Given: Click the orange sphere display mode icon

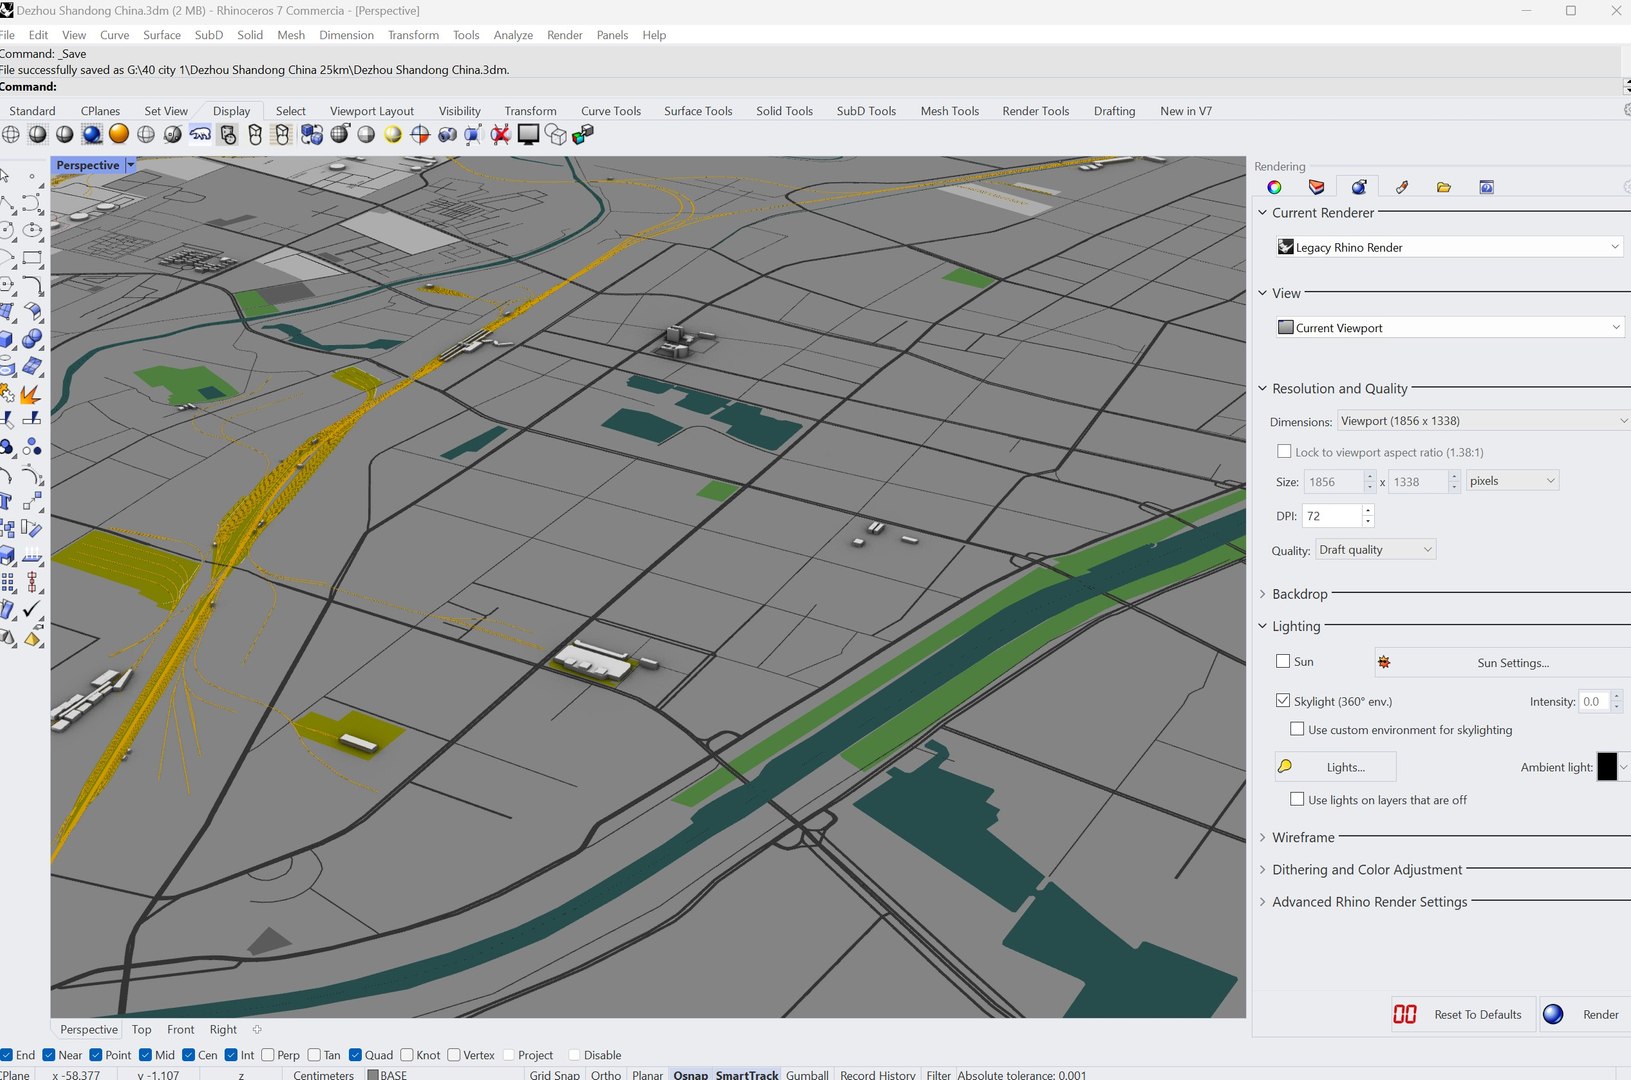Looking at the screenshot, I should [119, 134].
